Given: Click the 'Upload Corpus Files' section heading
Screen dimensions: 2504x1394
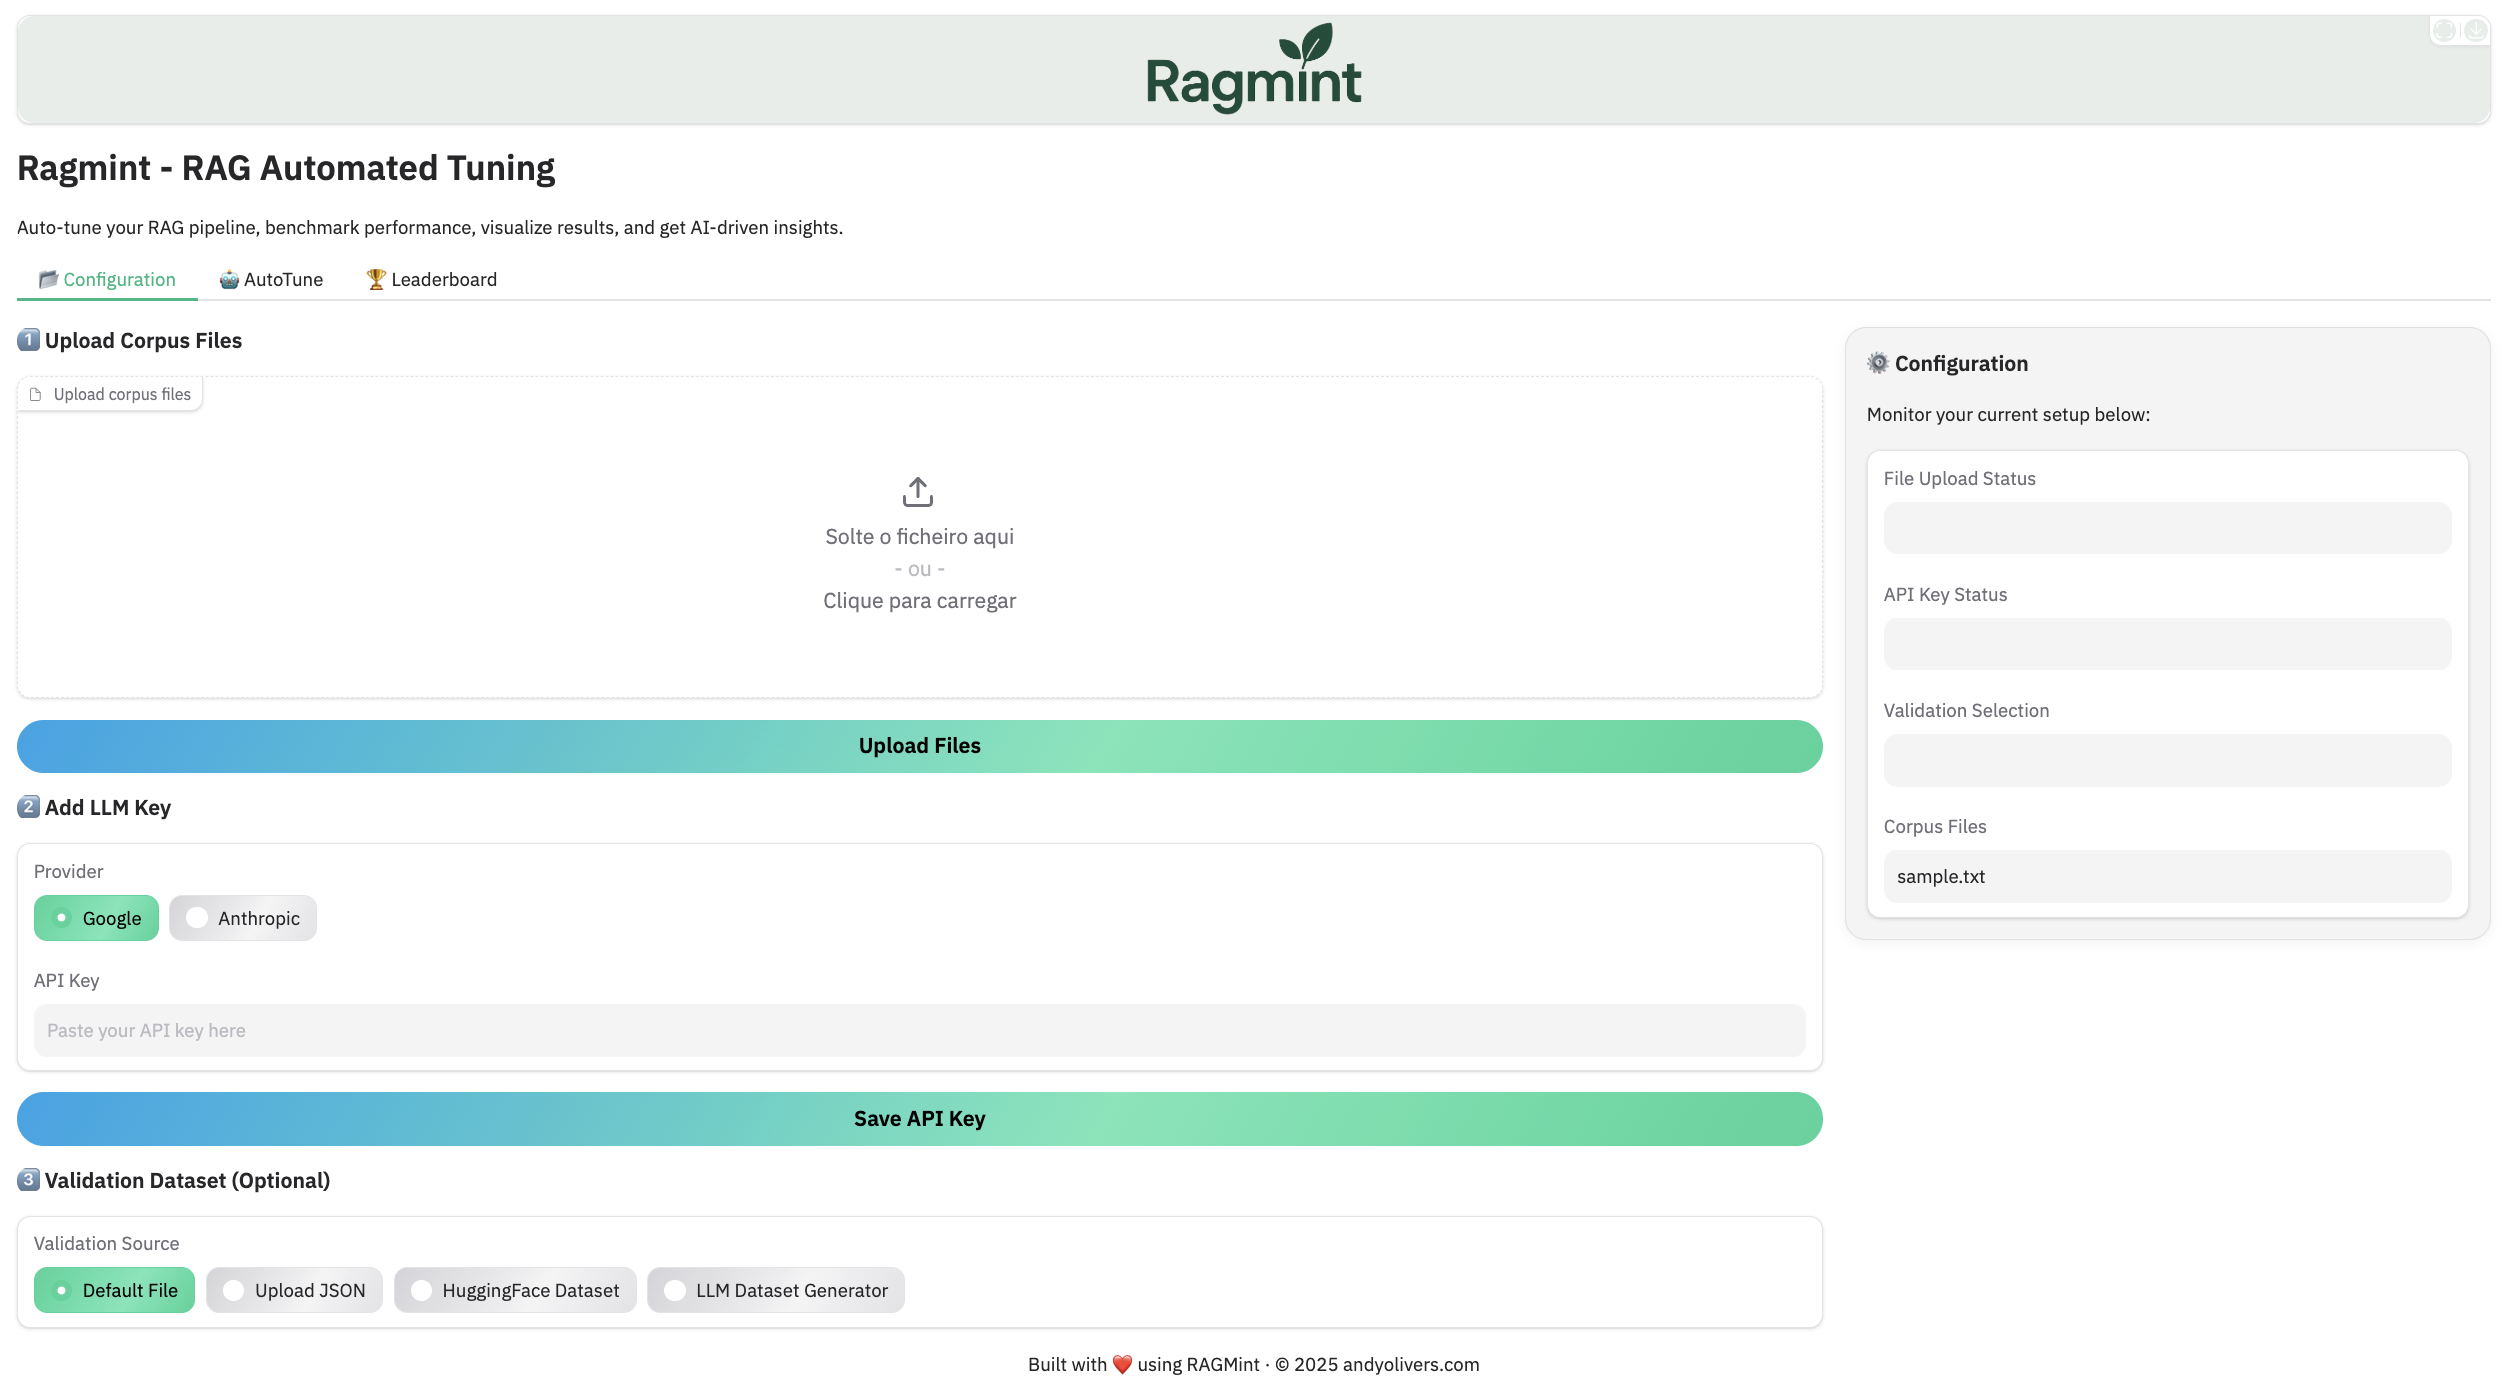Looking at the screenshot, I should click(x=143, y=341).
